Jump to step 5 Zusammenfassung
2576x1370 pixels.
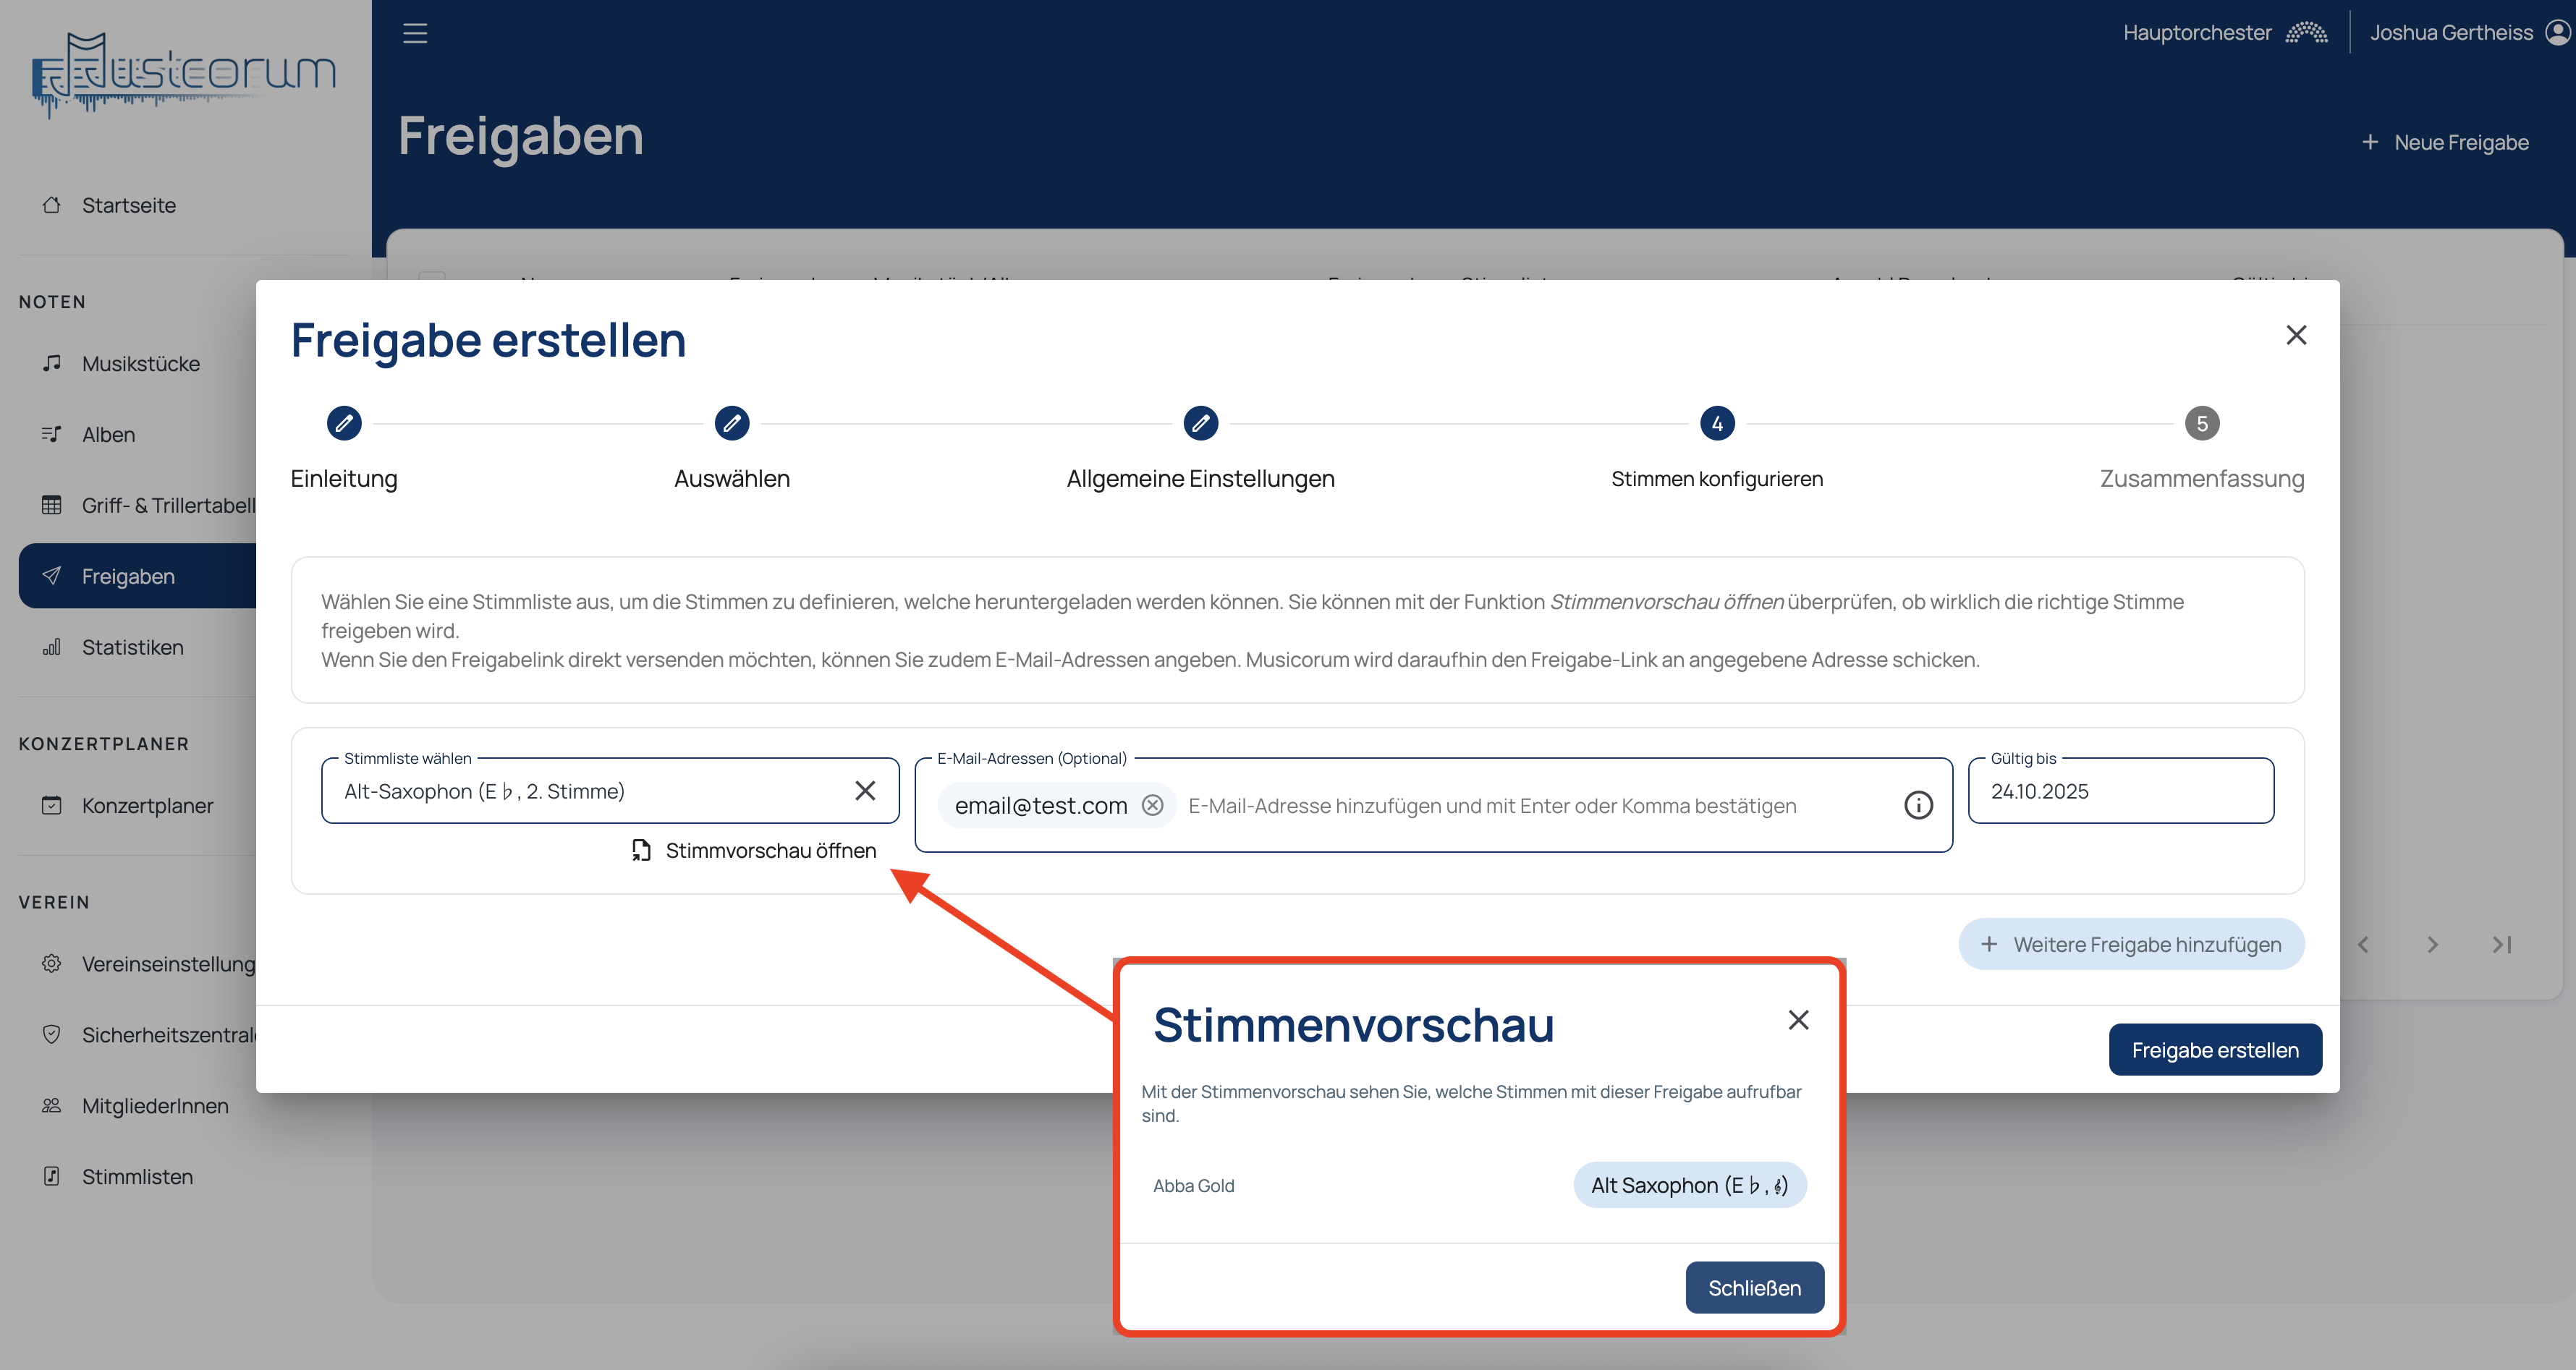point(2201,423)
